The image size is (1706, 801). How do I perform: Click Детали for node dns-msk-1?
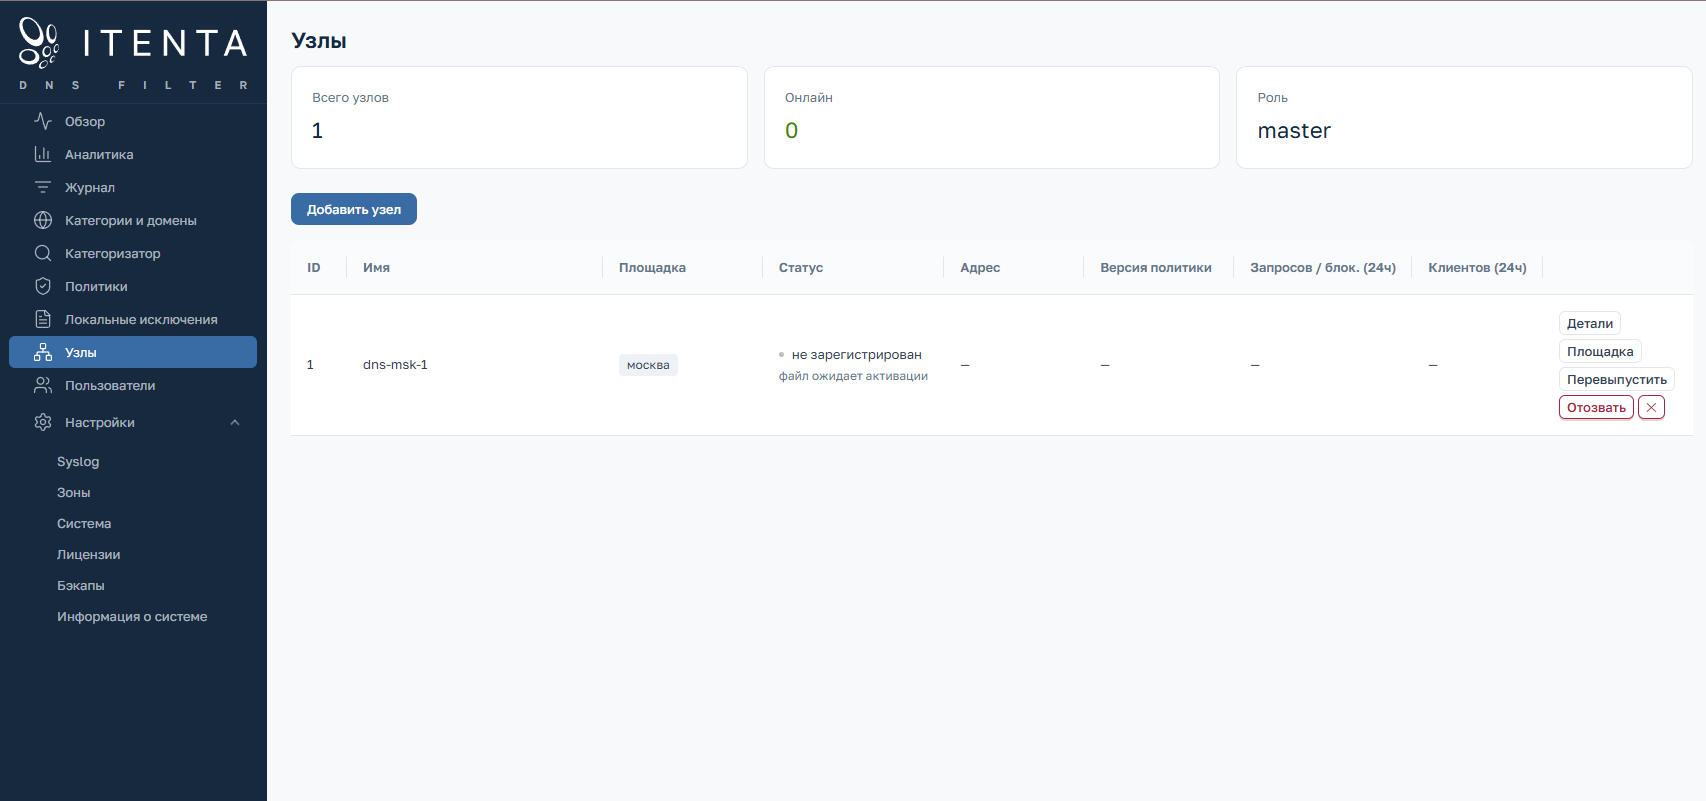click(1590, 323)
